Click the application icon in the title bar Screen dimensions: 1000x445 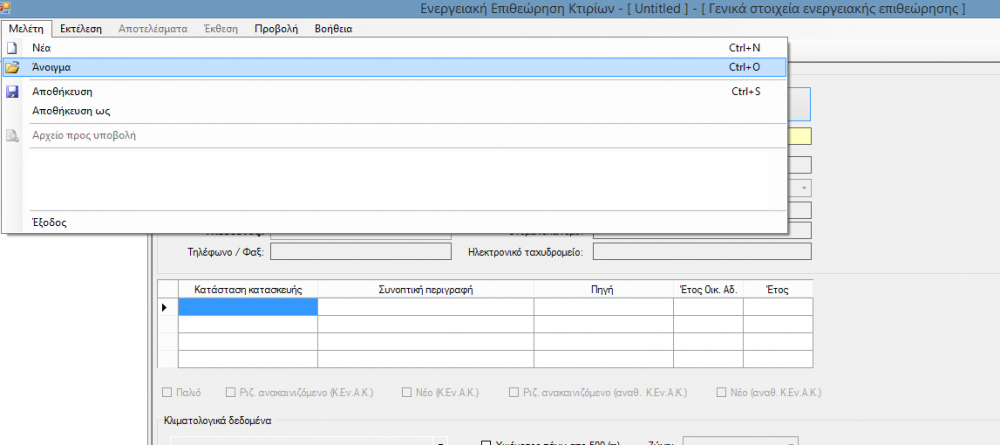[x=5, y=8]
